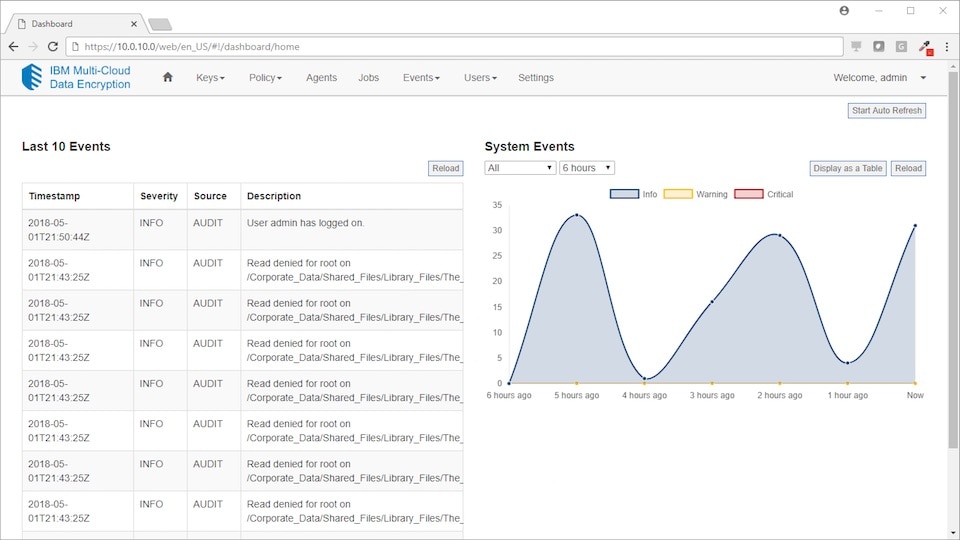The image size is (960, 540).
Task: Open the Chrome three-dot menu
Action: point(947,47)
